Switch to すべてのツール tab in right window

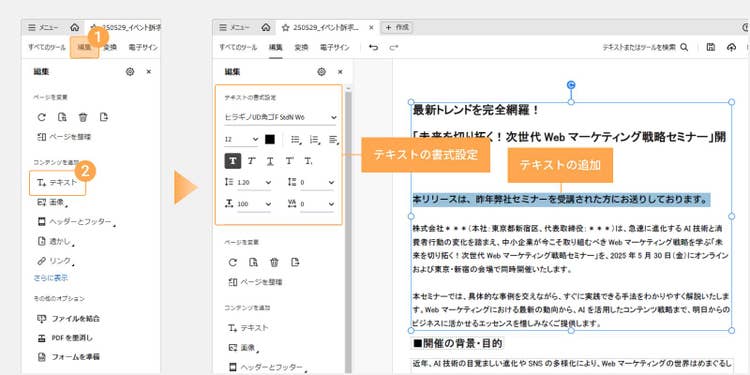click(238, 47)
